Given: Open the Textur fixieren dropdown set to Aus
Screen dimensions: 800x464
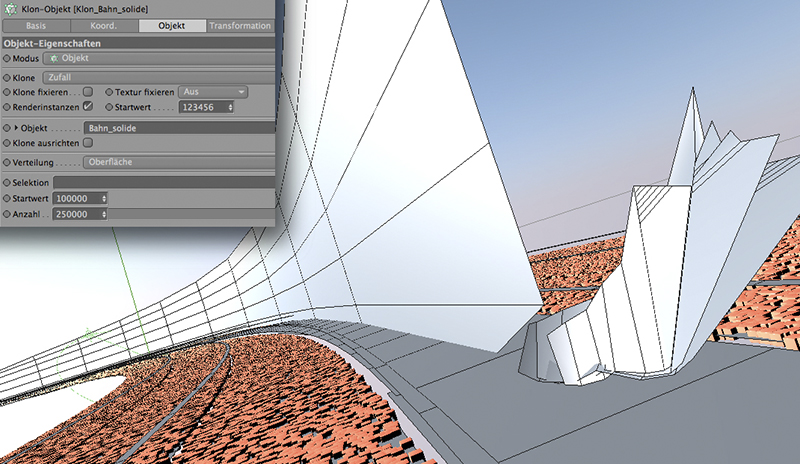Looking at the screenshot, I should pyautogui.click(x=213, y=92).
